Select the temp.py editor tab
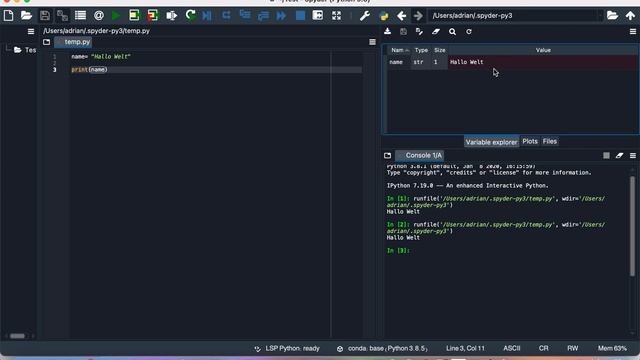Image resolution: width=640 pixels, height=360 pixels. [73, 42]
